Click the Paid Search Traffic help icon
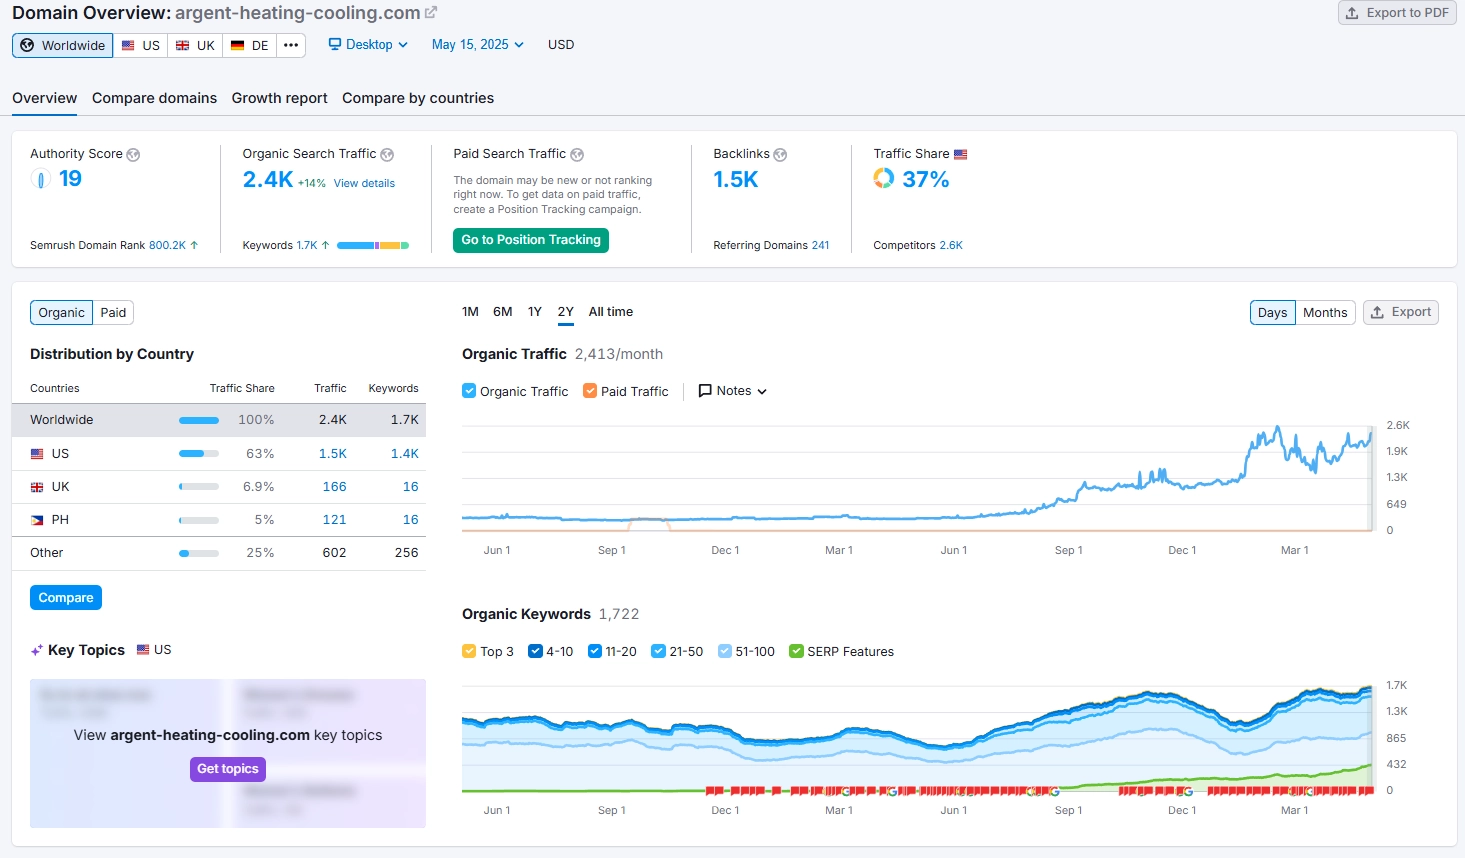This screenshot has height=858, width=1465. click(577, 153)
